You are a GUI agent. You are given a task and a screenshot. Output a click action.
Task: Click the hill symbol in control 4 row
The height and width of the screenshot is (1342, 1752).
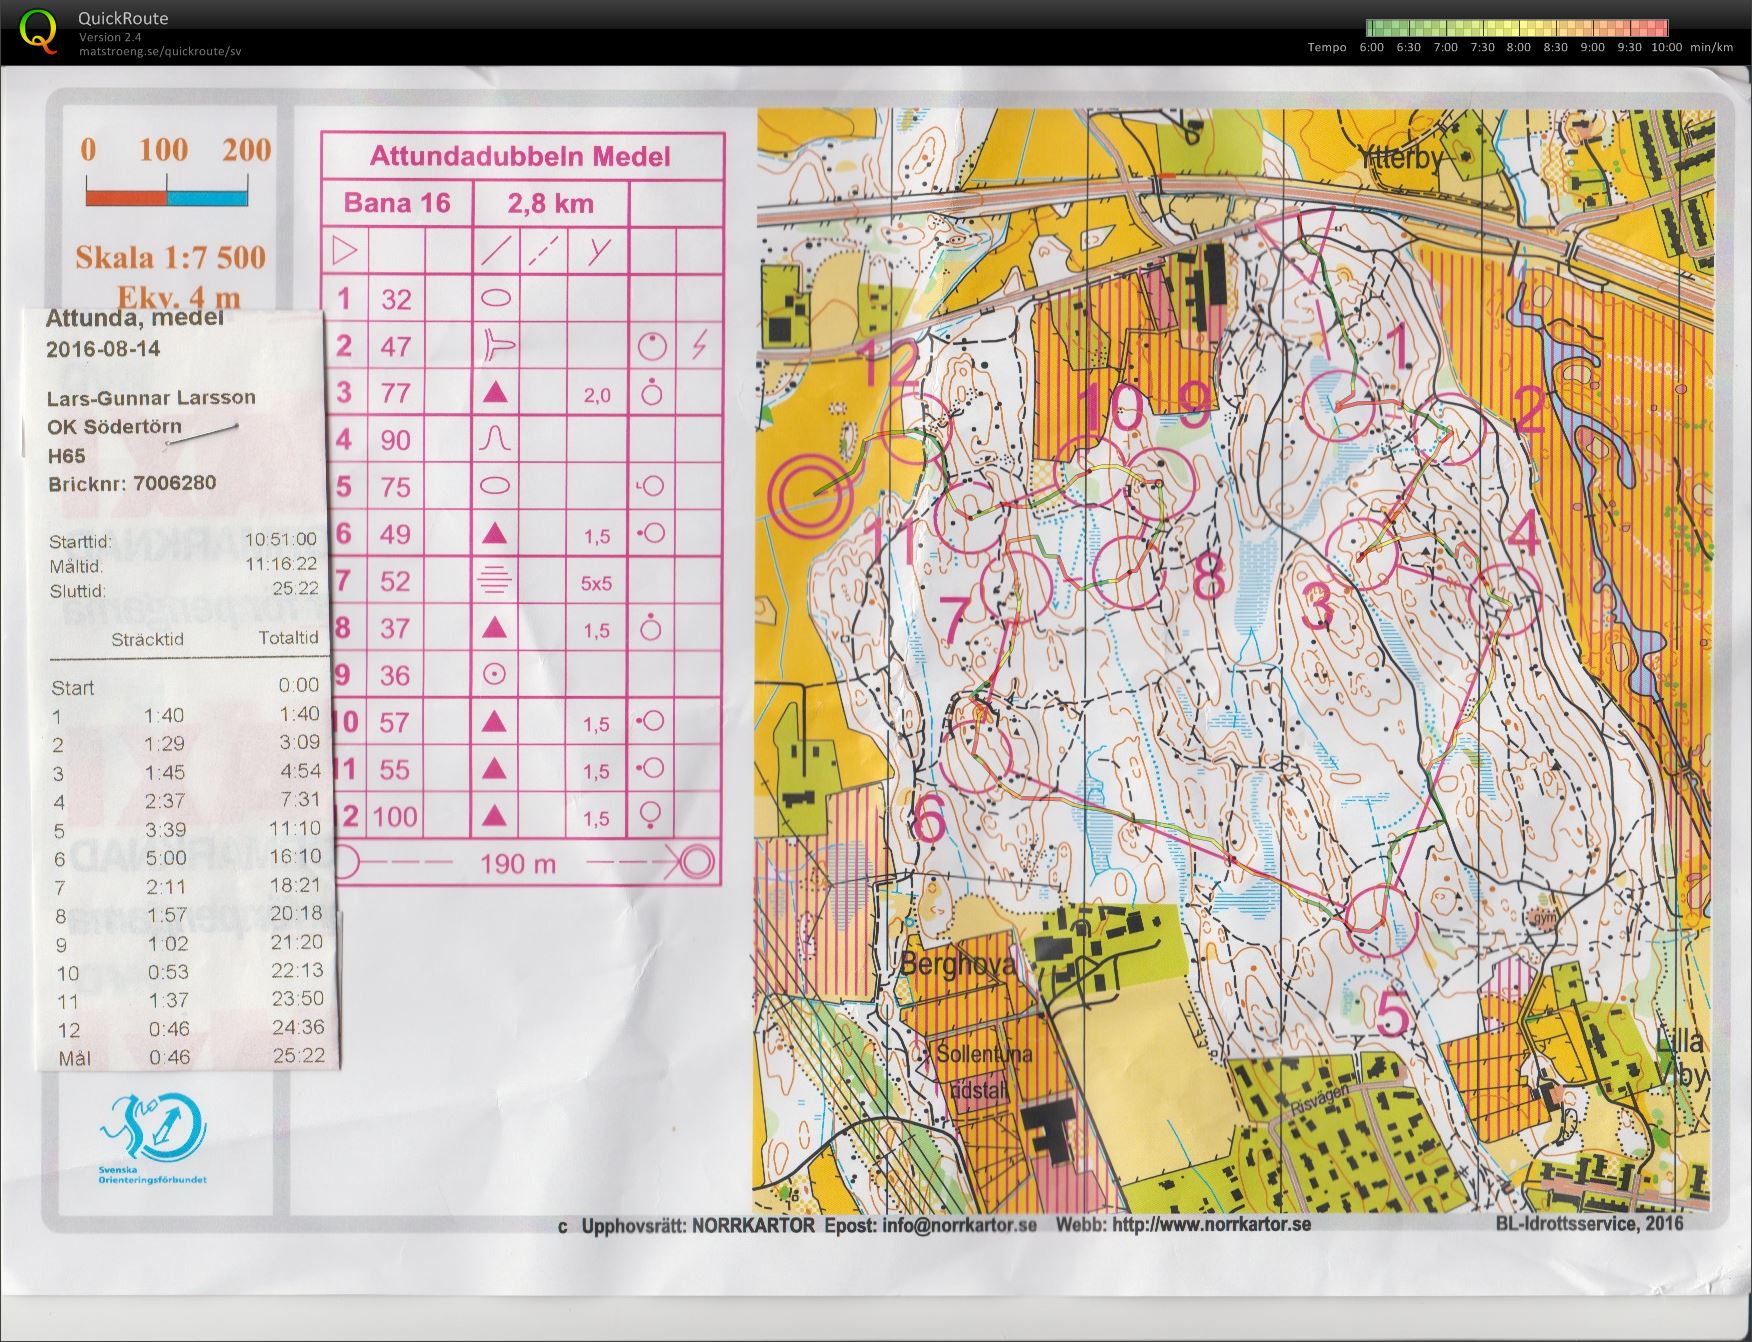click(x=495, y=438)
